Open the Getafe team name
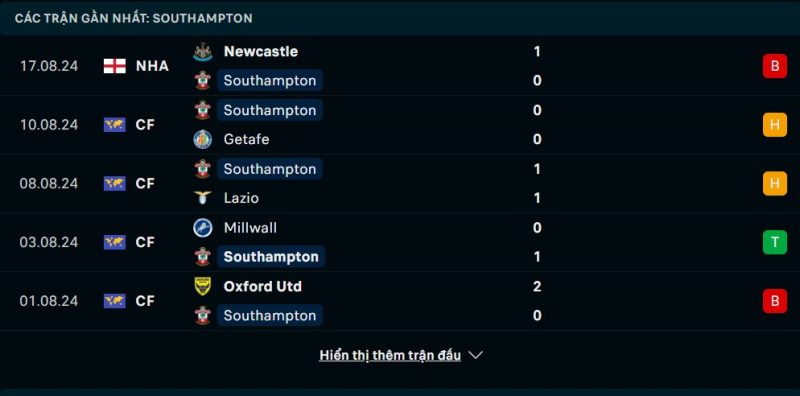 click(x=246, y=139)
